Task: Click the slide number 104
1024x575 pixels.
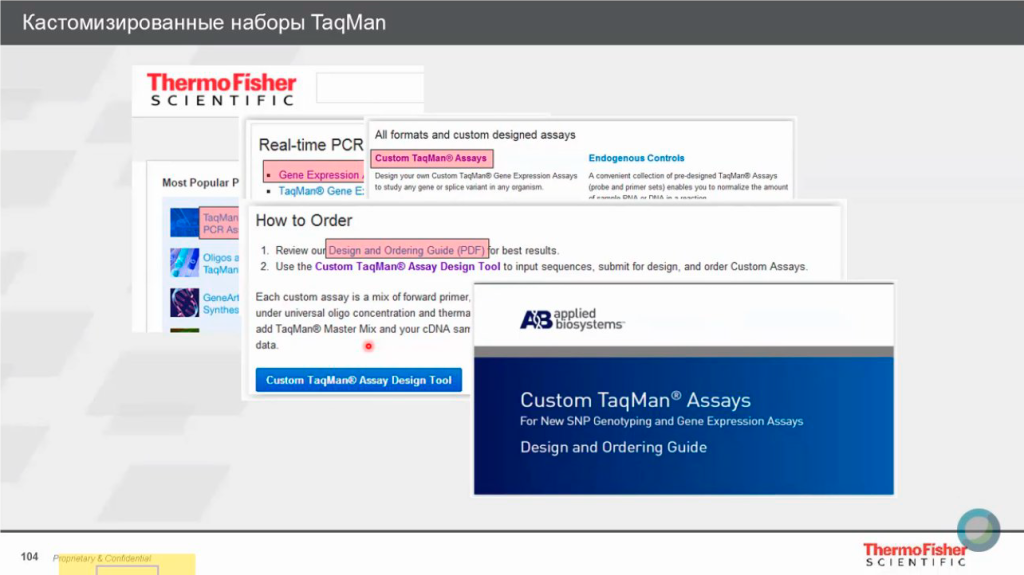Action: (30, 556)
